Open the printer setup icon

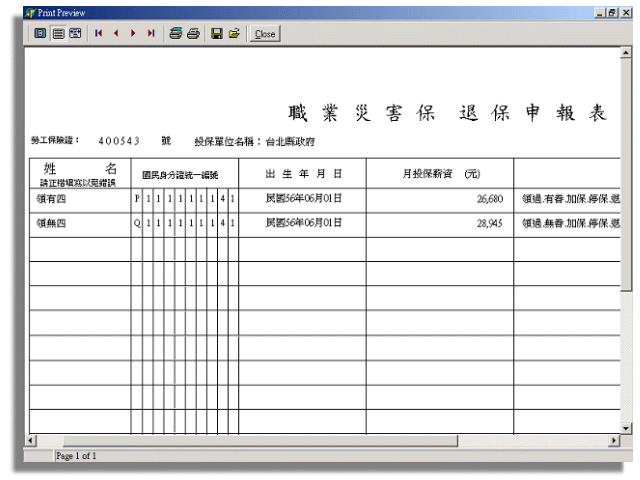(175, 33)
